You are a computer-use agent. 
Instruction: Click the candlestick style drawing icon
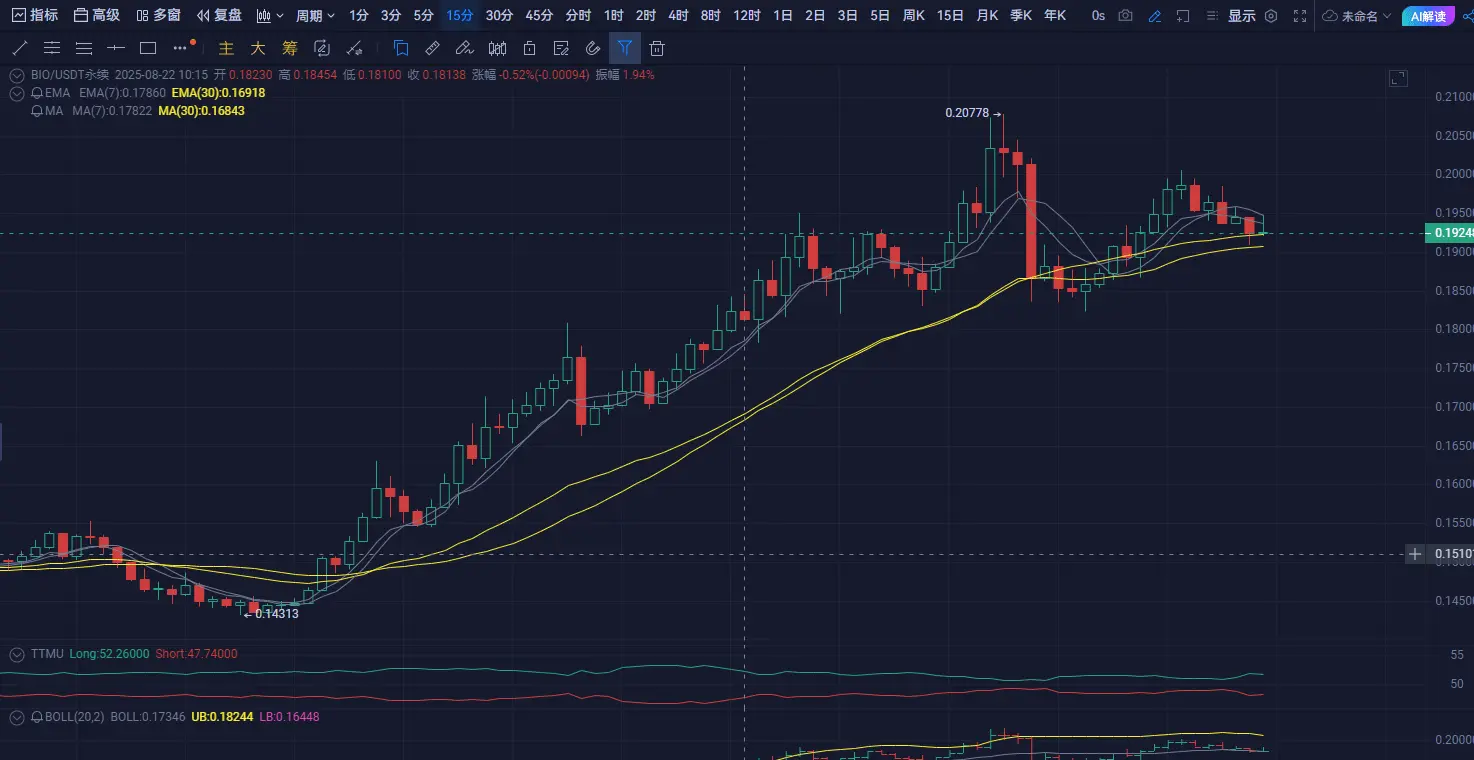coord(497,48)
